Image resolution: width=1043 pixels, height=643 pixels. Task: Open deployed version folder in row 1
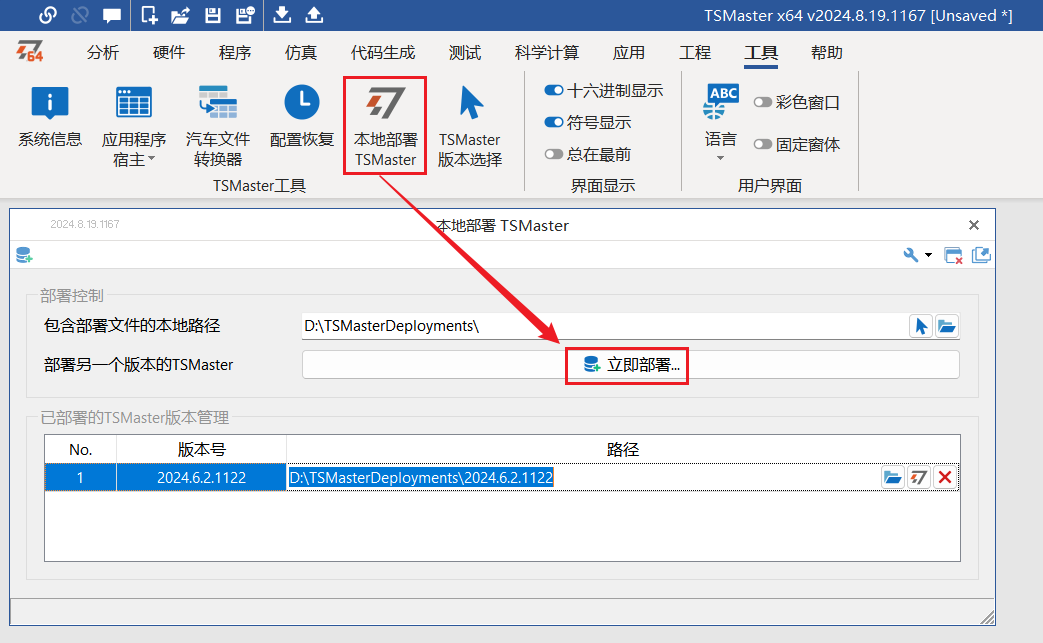[893, 477]
